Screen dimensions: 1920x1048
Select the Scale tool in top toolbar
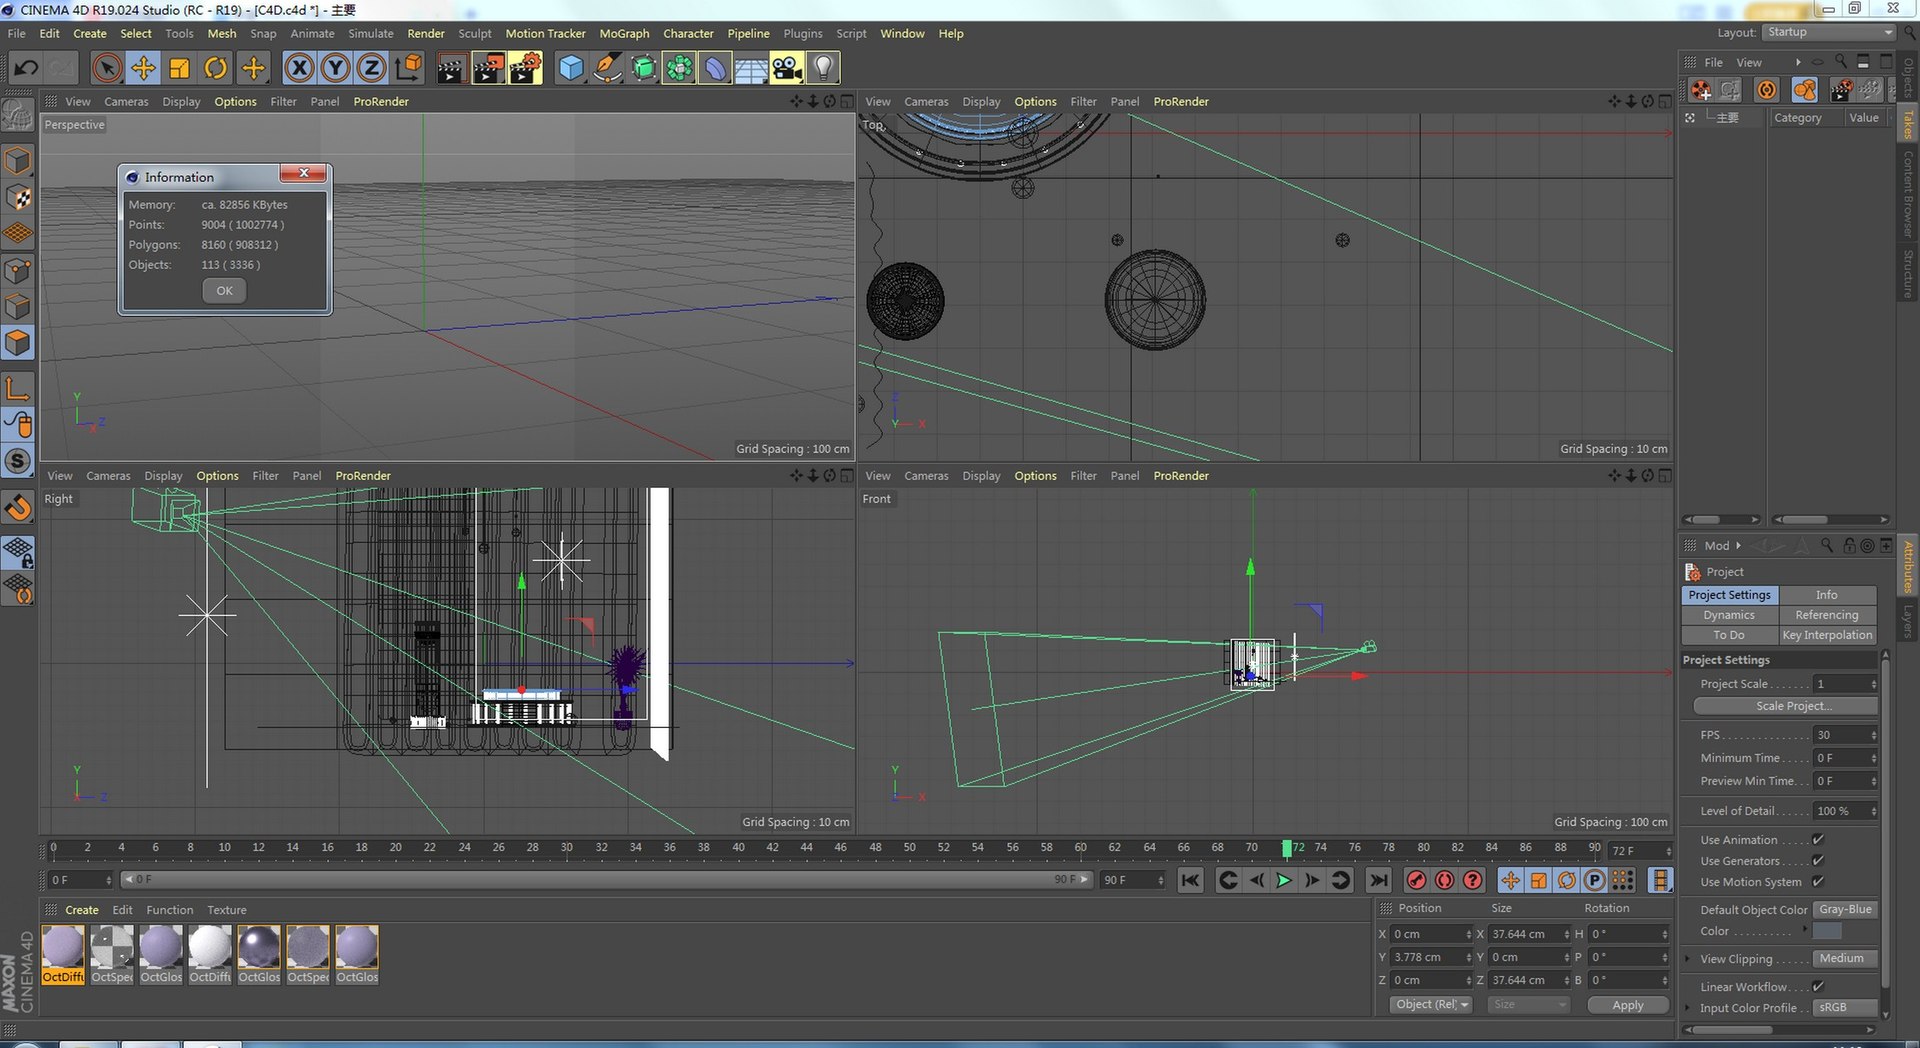(x=179, y=68)
